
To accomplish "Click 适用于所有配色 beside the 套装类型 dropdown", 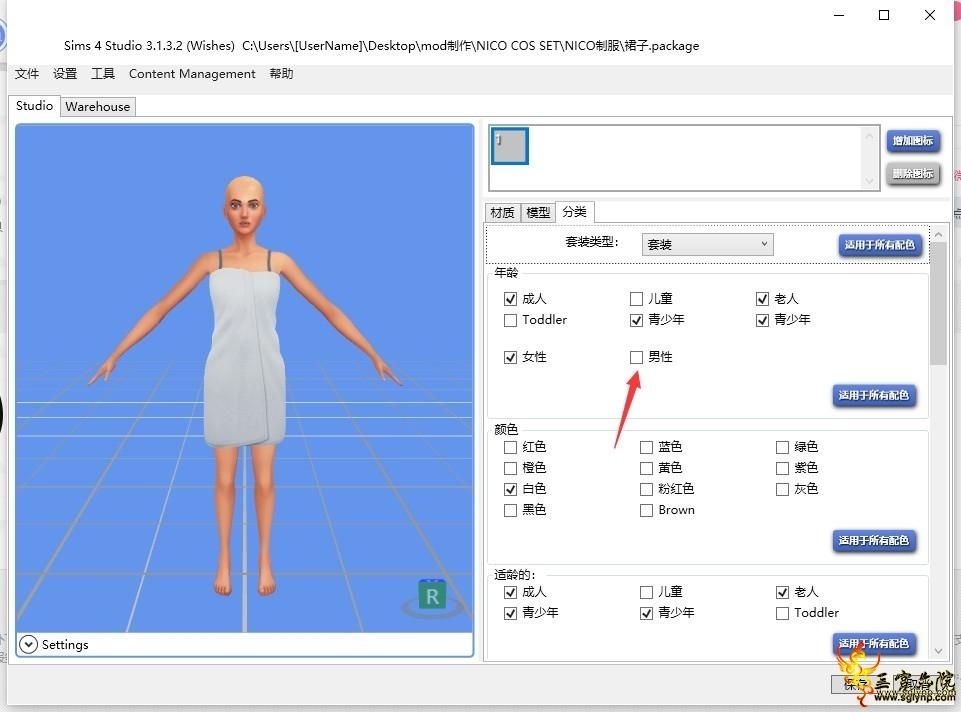I will [879, 245].
